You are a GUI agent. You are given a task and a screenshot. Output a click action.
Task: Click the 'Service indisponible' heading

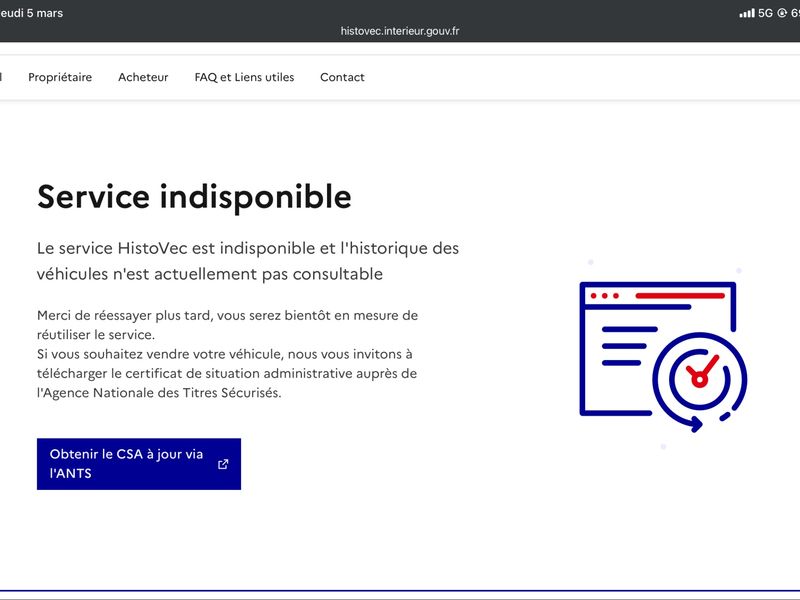pos(194,197)
